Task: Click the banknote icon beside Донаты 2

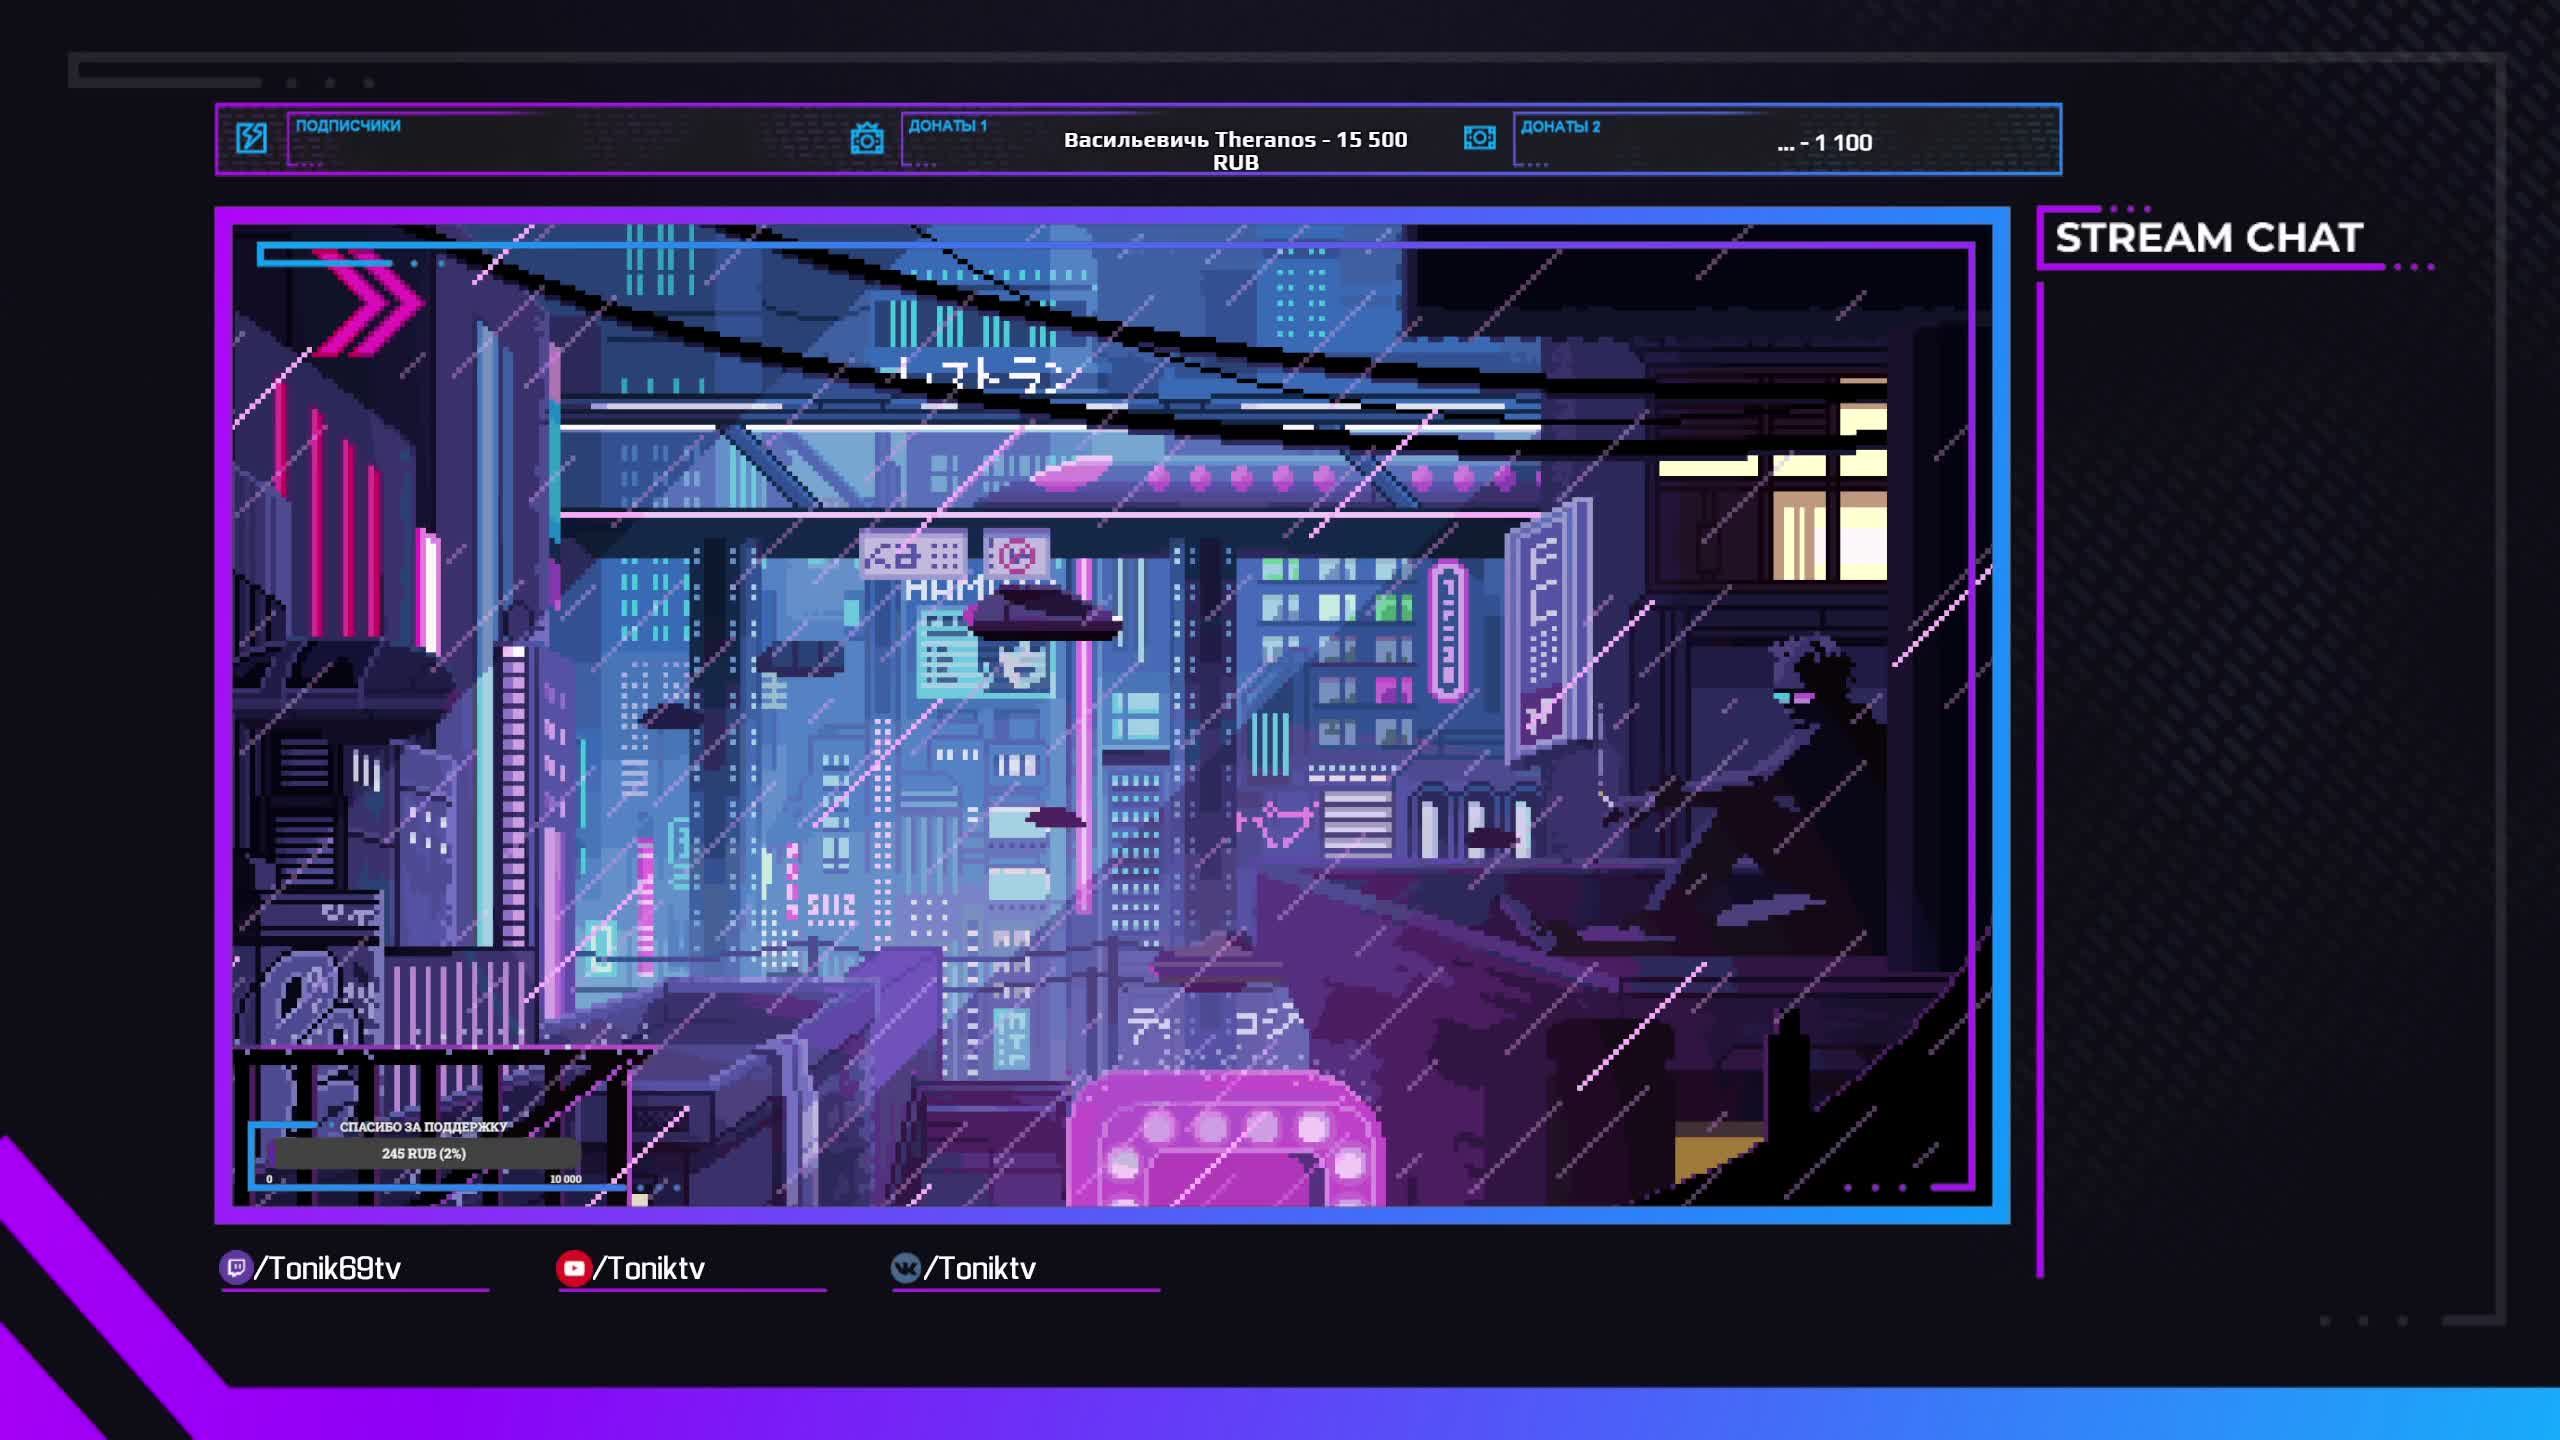Action: click(x=1479, y=138)
